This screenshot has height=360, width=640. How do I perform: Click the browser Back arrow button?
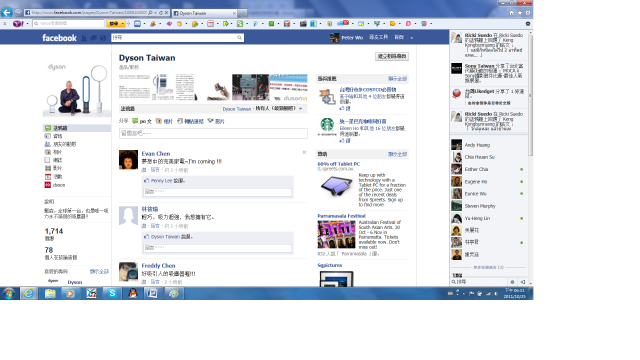7,13
